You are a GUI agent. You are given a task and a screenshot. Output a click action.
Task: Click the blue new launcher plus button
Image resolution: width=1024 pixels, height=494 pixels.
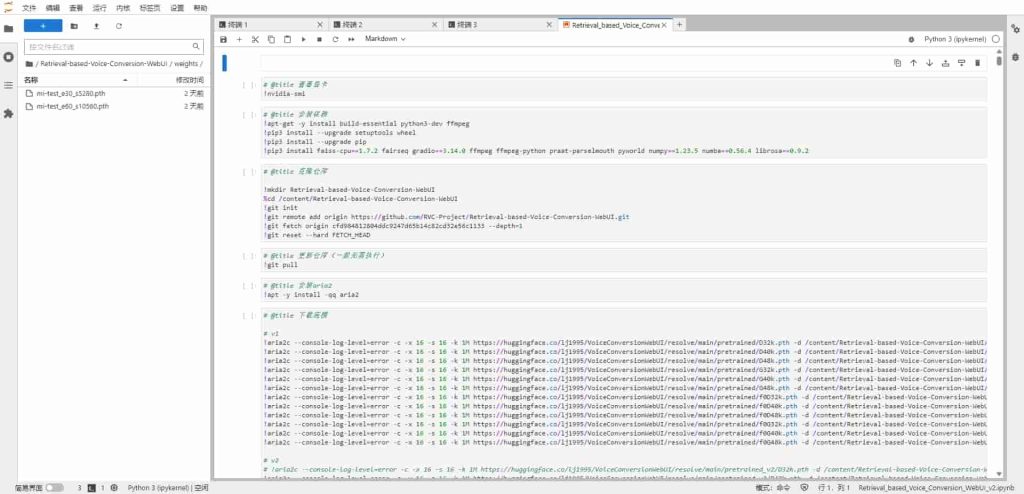43,26
